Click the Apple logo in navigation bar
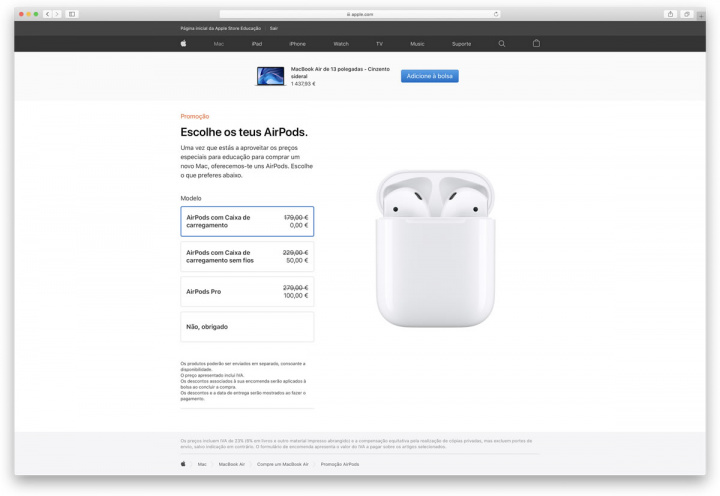 coord(183,44)
